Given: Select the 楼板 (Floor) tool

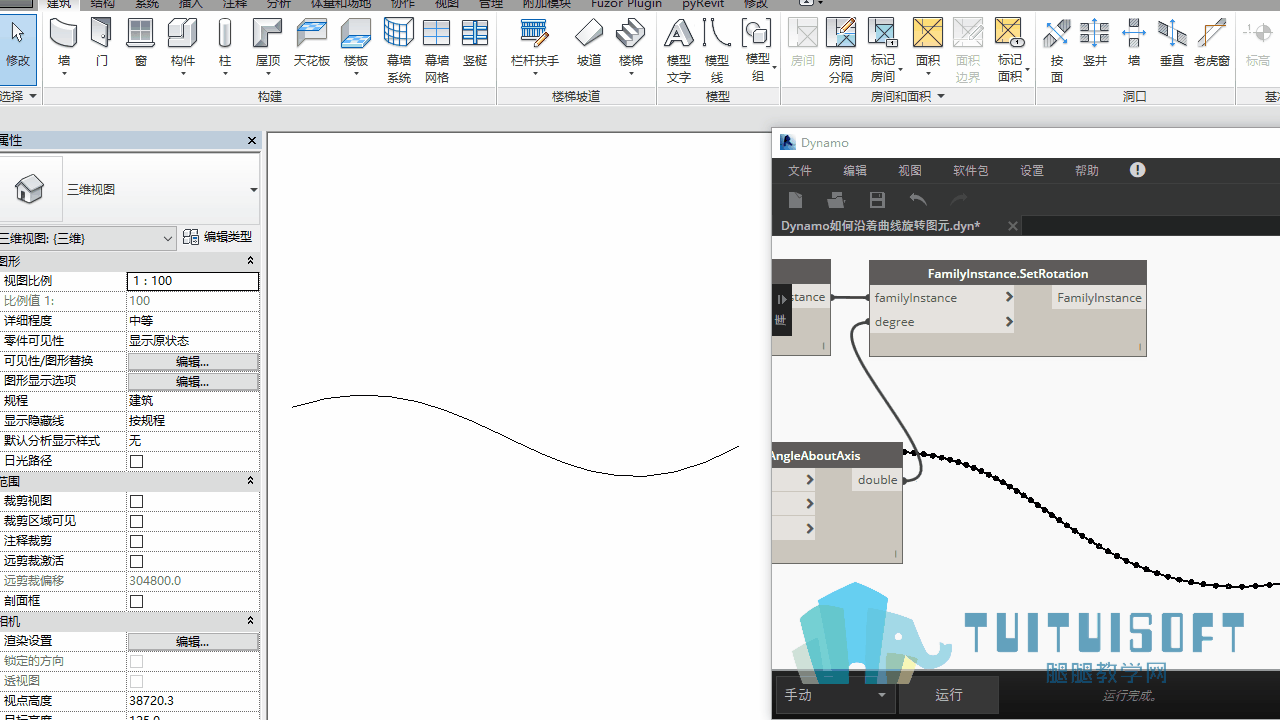Looking at the screenshot, I should click(x=356, y=46).
